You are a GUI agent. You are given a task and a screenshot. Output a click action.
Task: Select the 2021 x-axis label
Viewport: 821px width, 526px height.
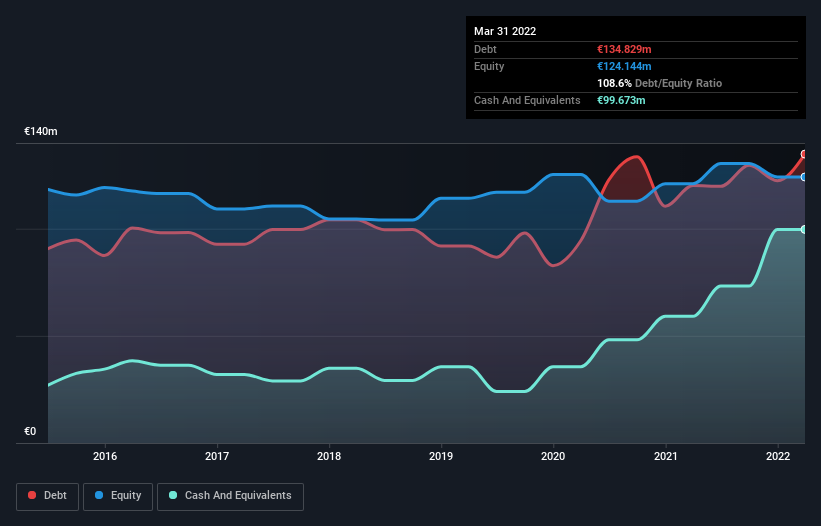pos(665,456)
